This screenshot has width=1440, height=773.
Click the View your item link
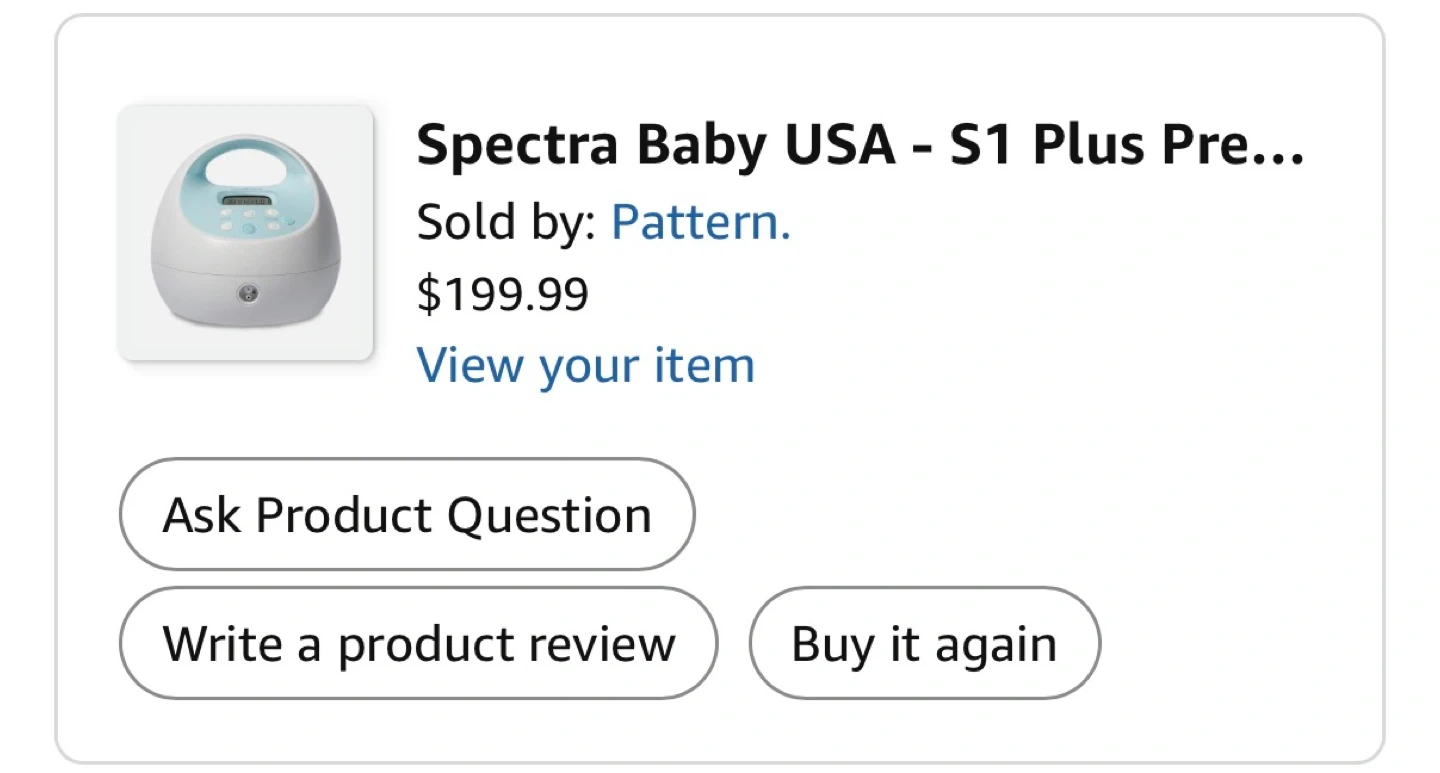(x=585, y=365)
